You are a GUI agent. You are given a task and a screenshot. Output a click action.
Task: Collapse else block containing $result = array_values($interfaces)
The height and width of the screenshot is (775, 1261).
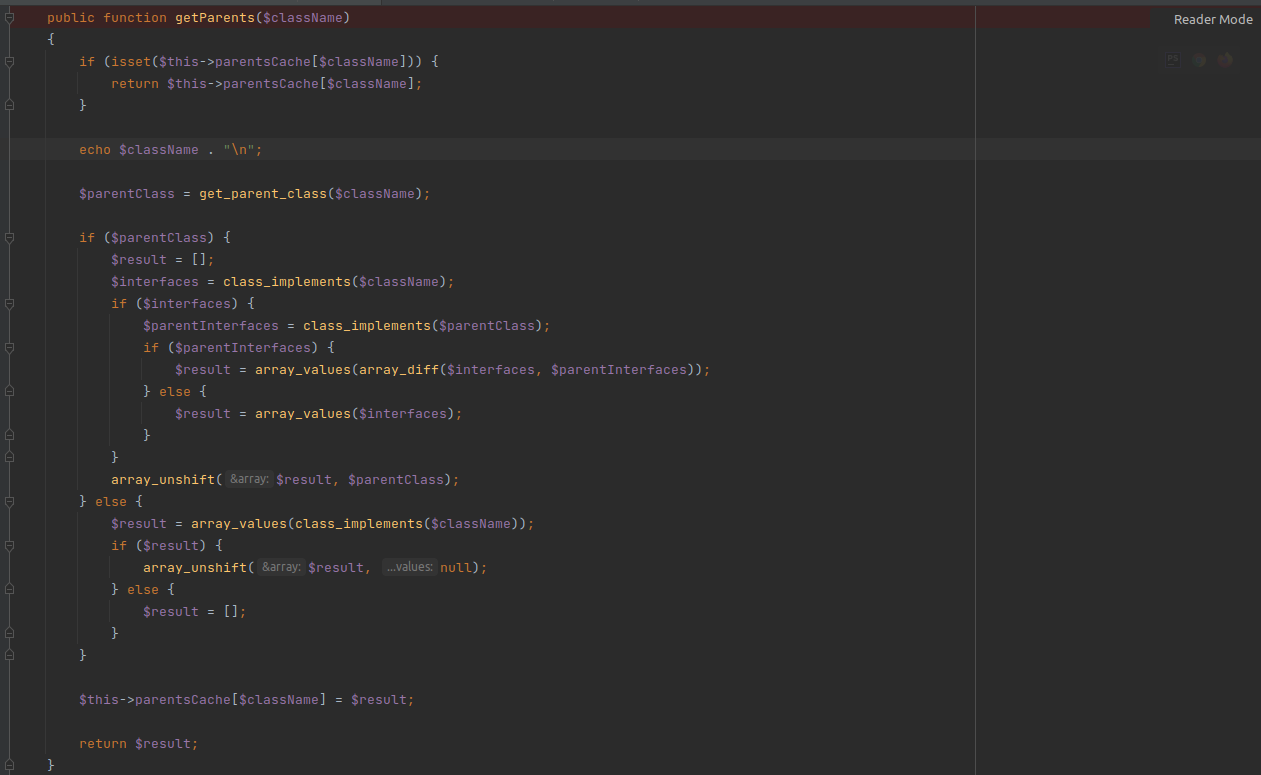click(x=9, y=392)
